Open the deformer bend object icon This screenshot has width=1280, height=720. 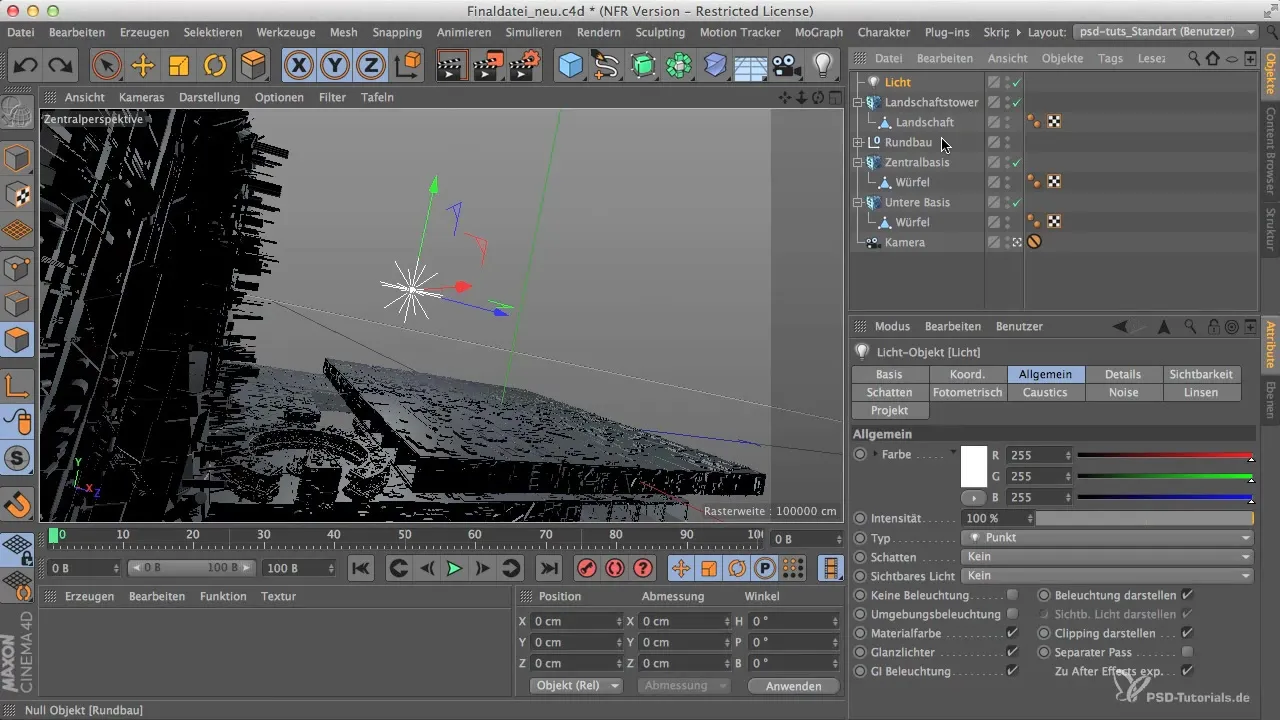click(x=715, y=66)
